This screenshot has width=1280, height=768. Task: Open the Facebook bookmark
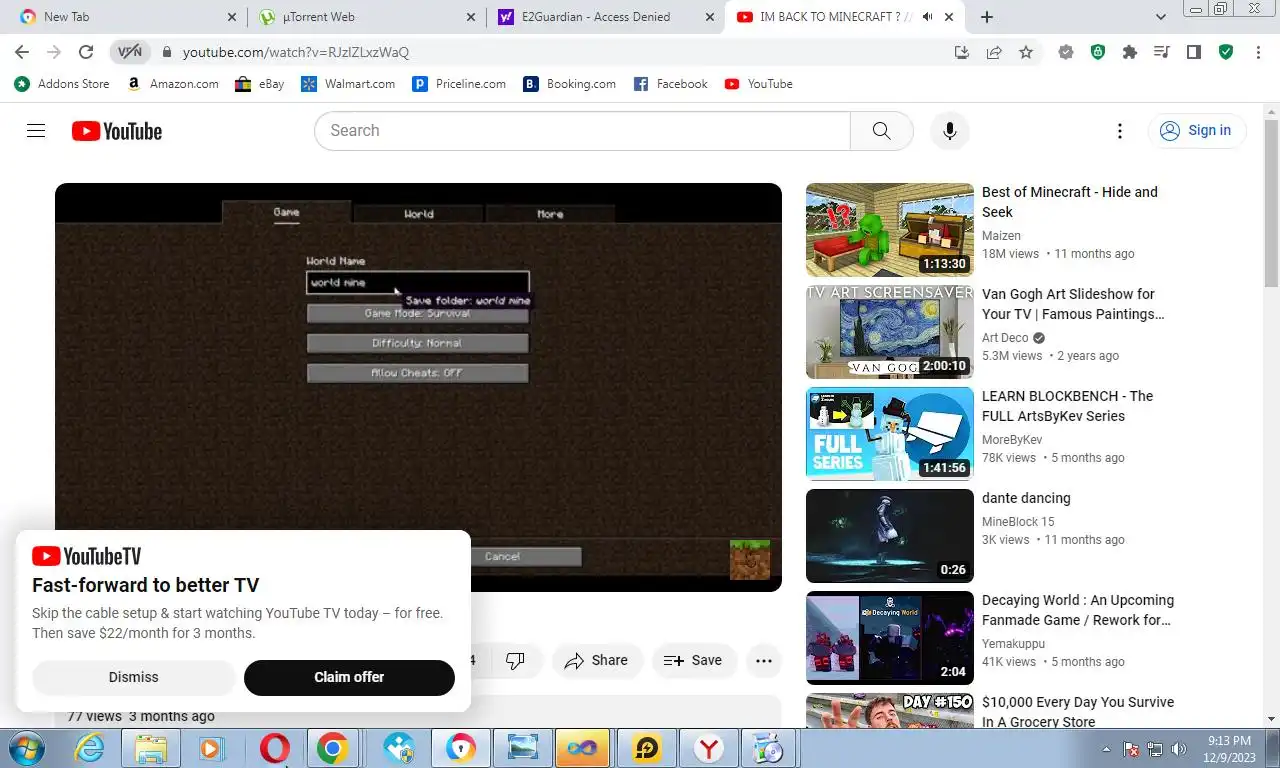(x=670, y=84)
